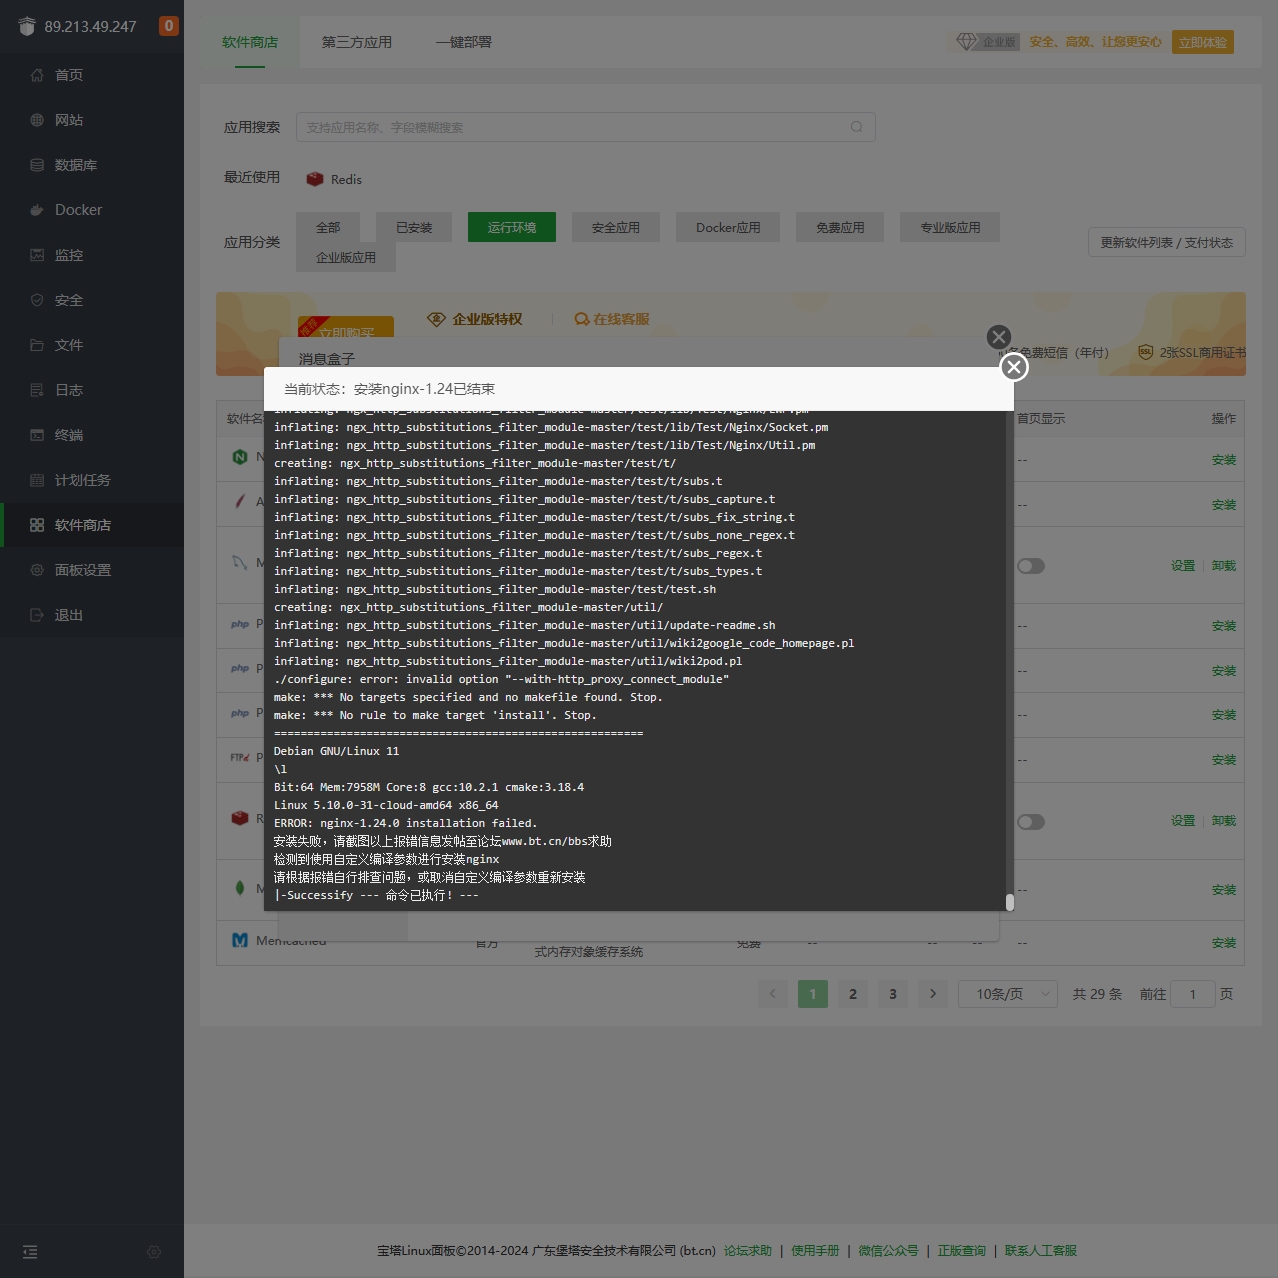
Task: Open the 在线客服 link
Action: 612,319
